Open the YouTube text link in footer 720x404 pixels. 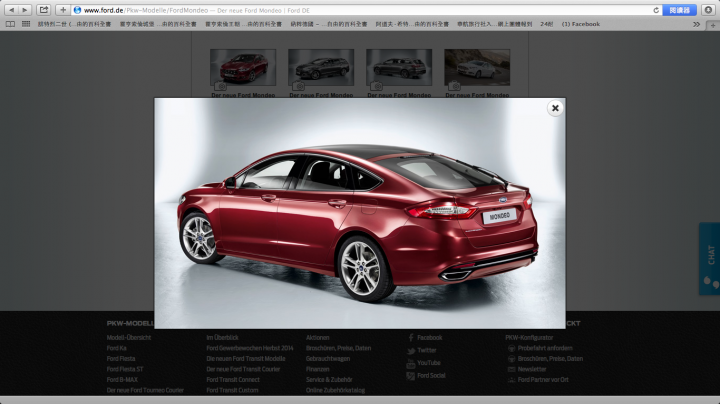coord(429,363)
